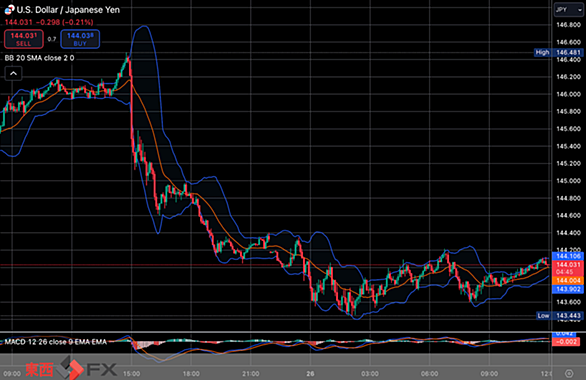Image resolution: width=586 pixels, height=380 pixels.
Task: Click the red 144.031 current price tag
Action: pyautogui.click(x=568, y=265)
